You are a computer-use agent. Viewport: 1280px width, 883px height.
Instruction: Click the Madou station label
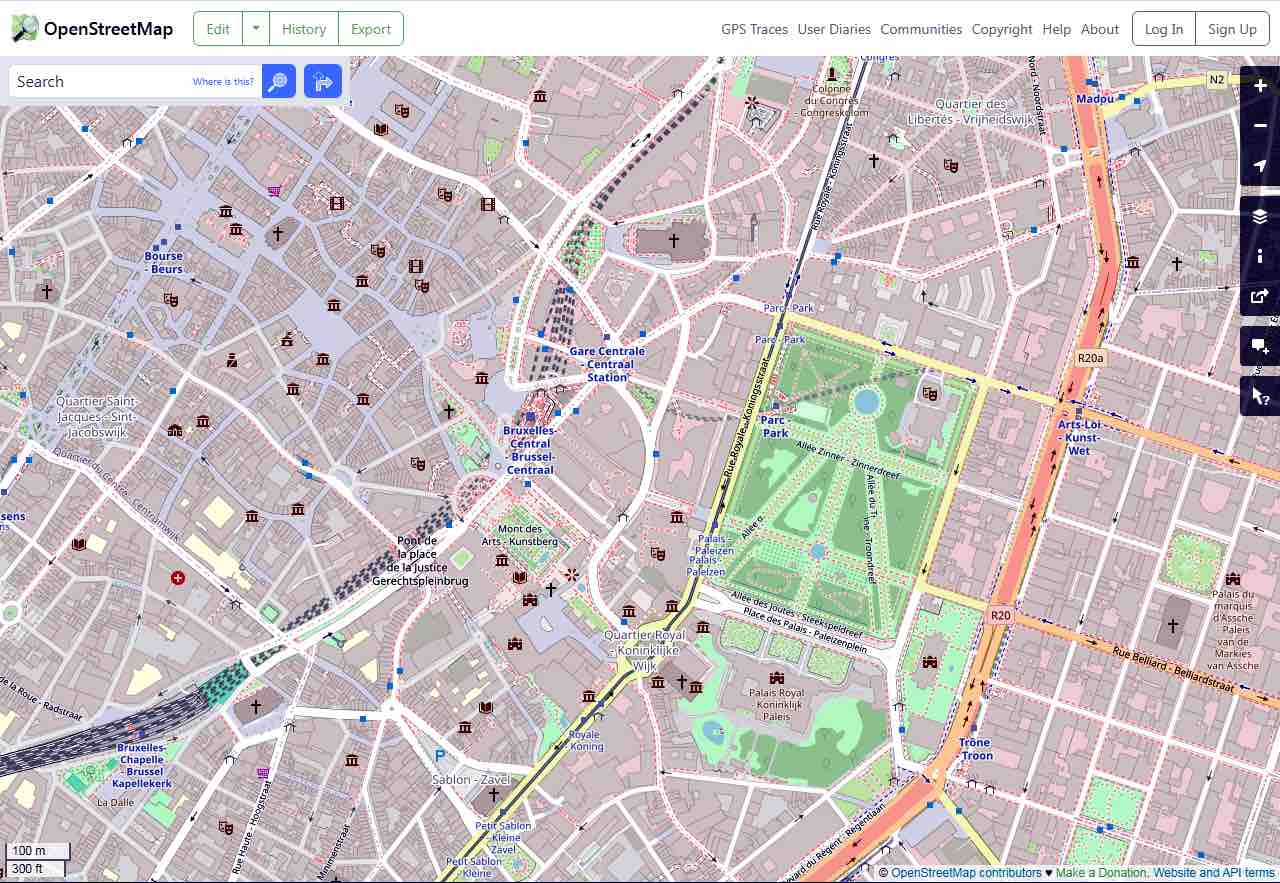coord(1094,99)
